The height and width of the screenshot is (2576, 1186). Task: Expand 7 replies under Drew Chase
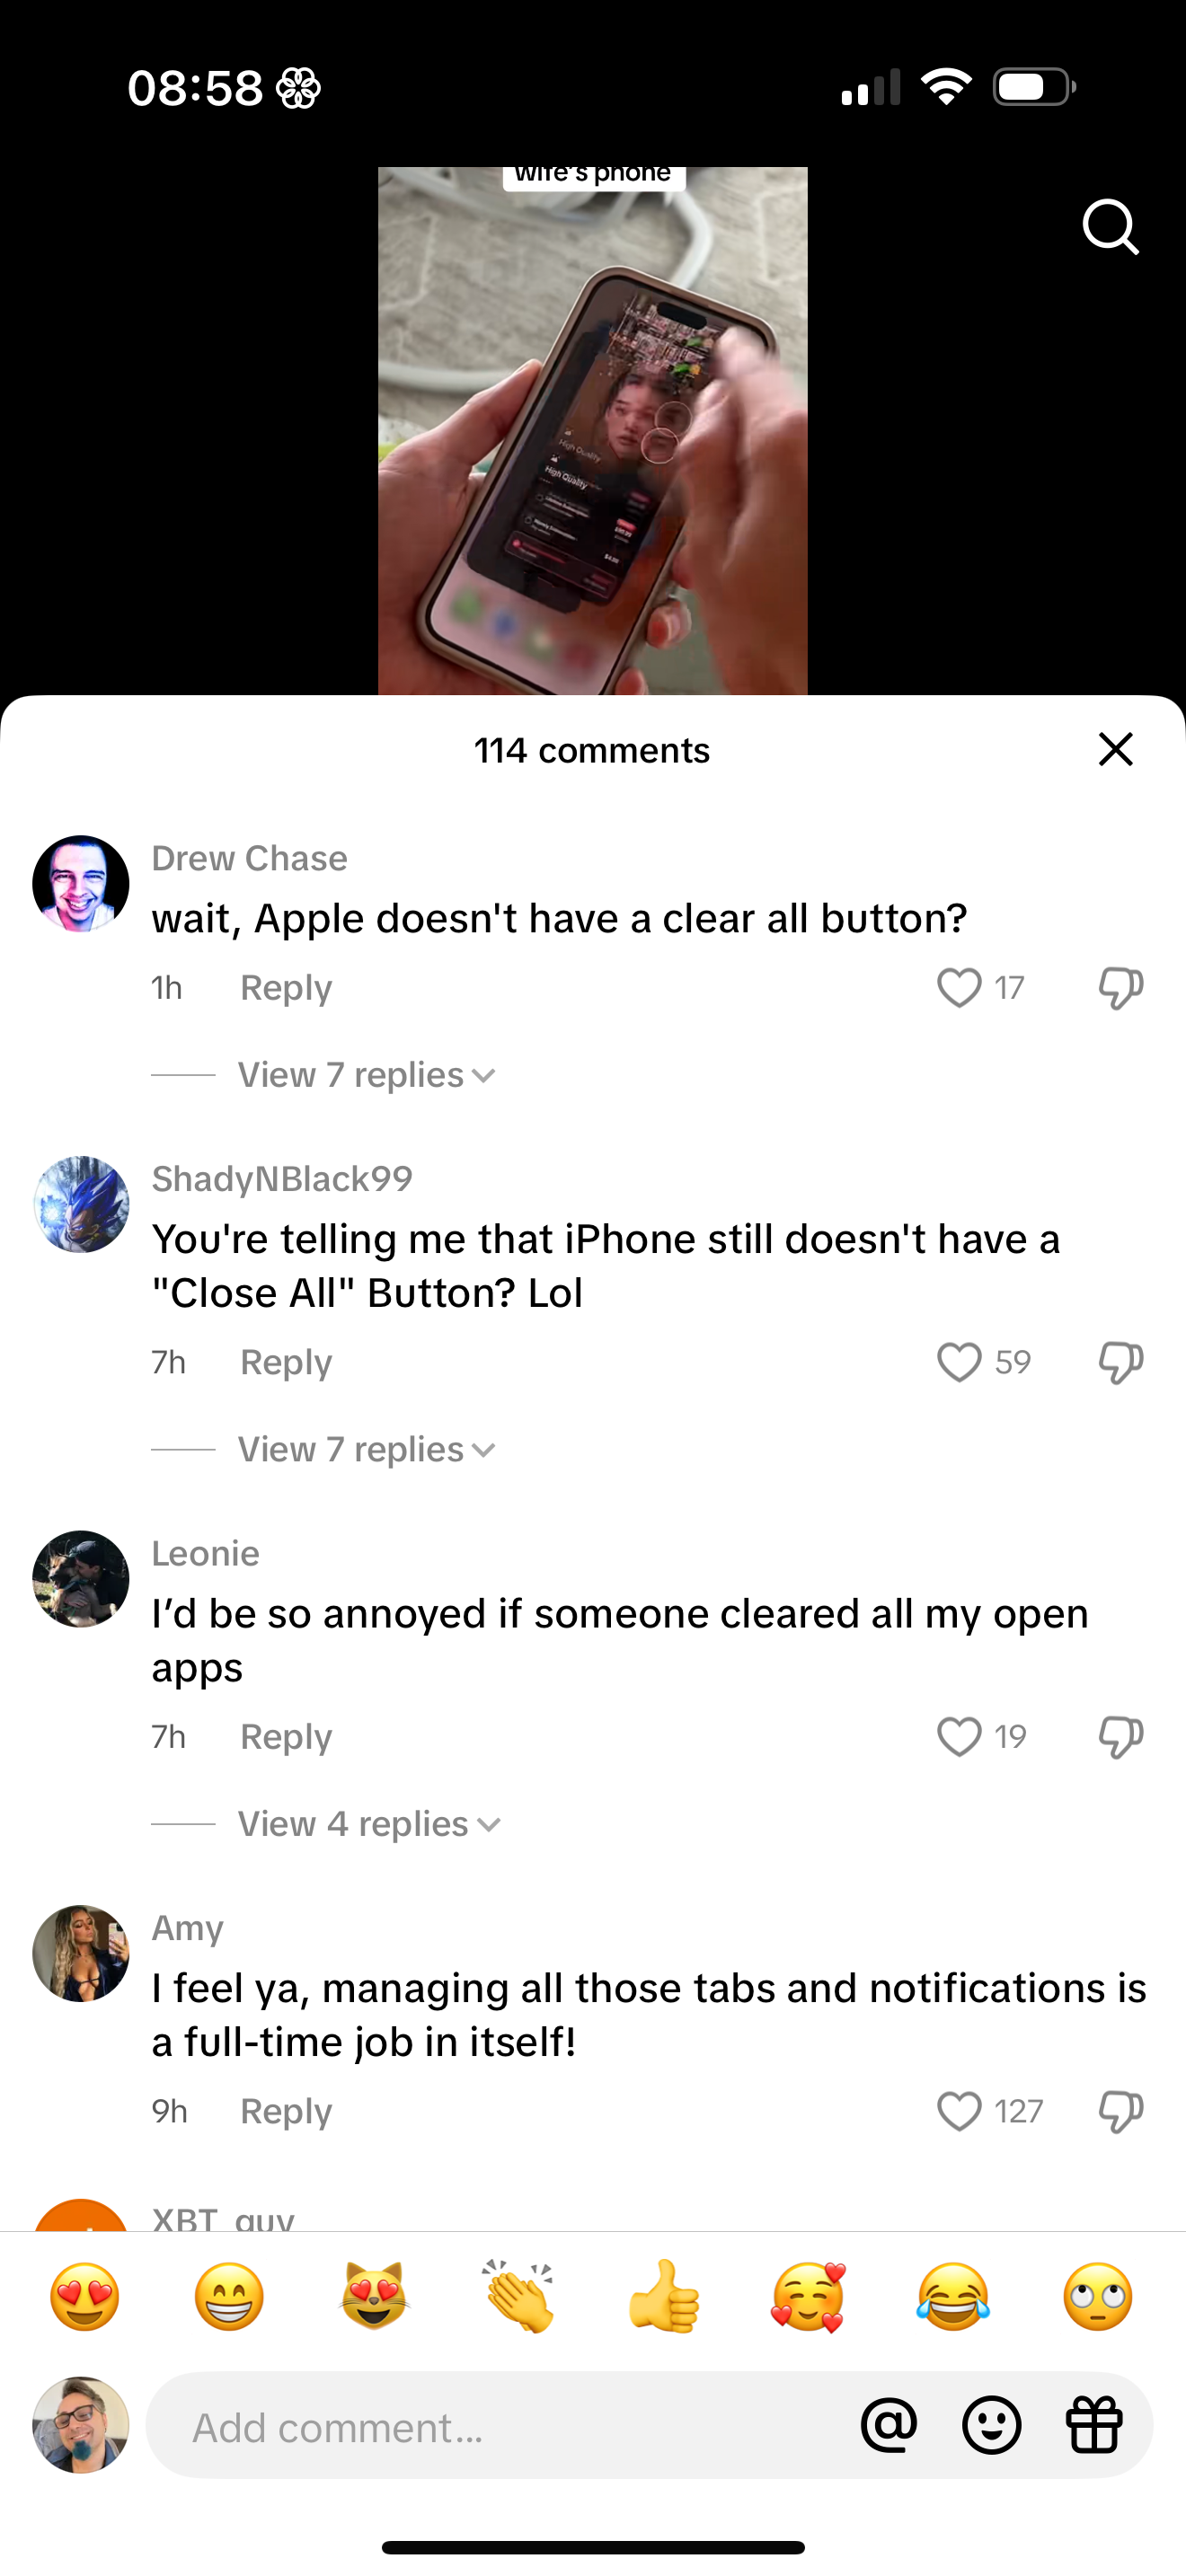point(366,1075)
